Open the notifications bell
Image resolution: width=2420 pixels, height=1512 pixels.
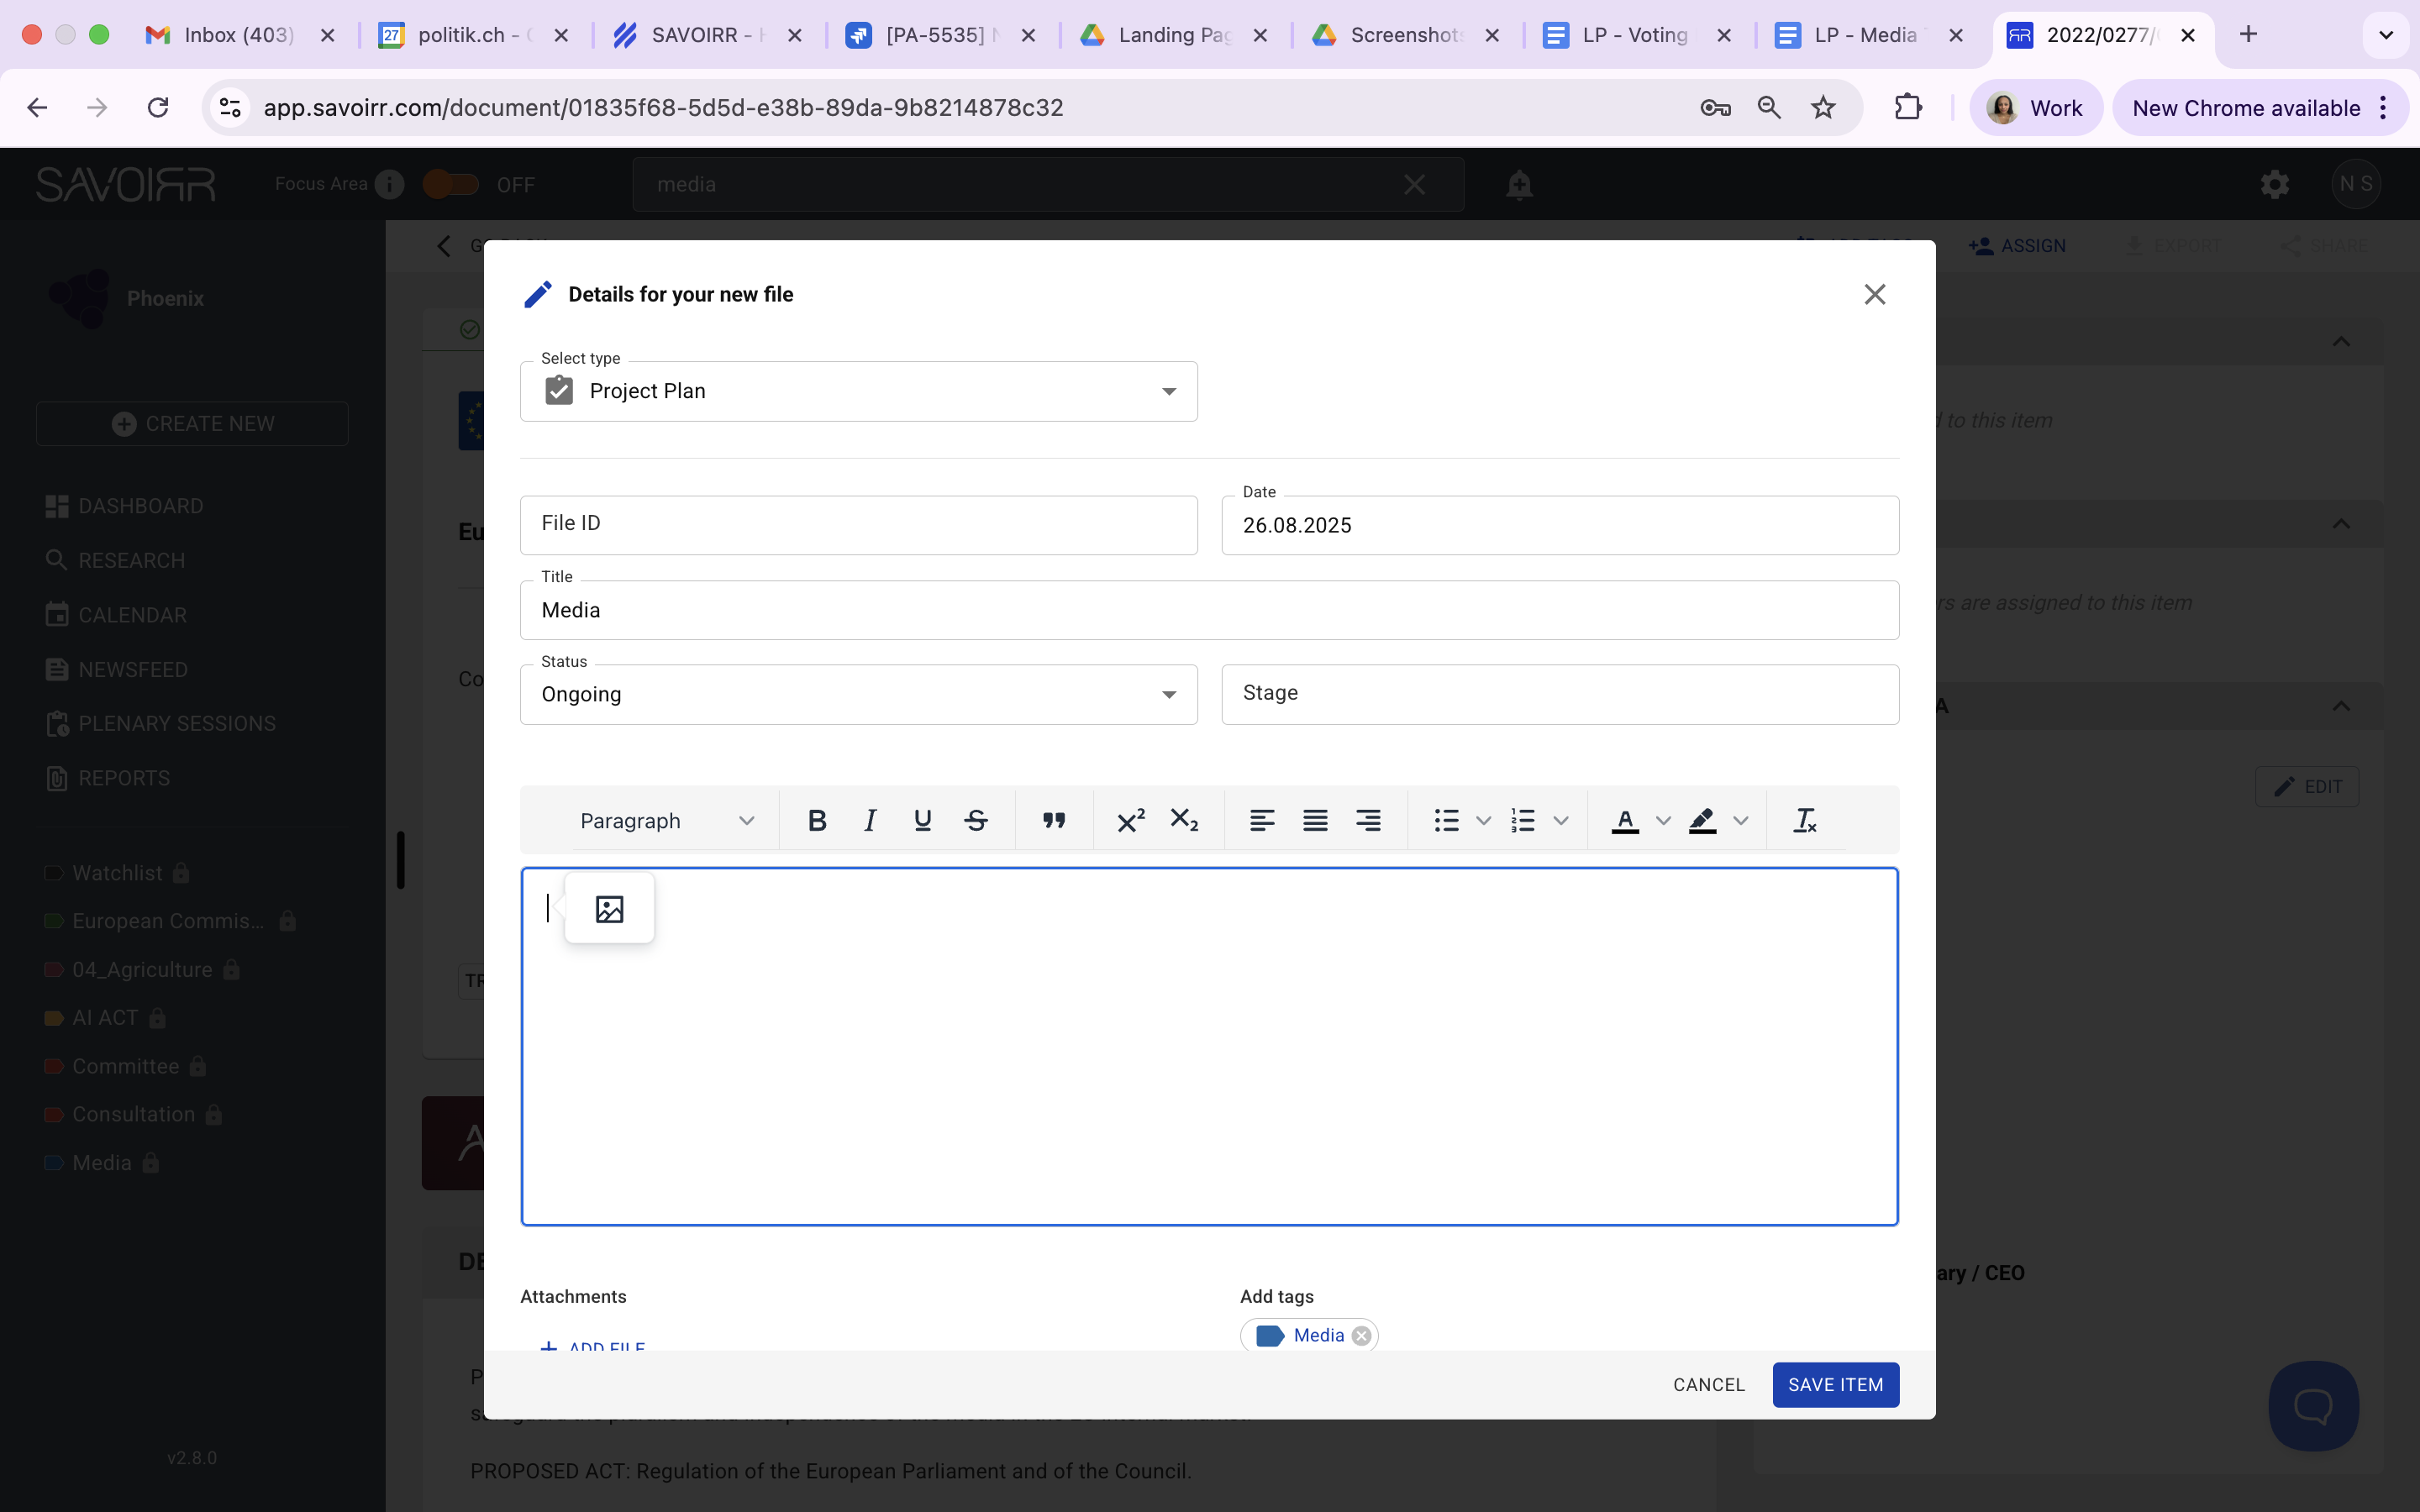(x=1519, y=185)
